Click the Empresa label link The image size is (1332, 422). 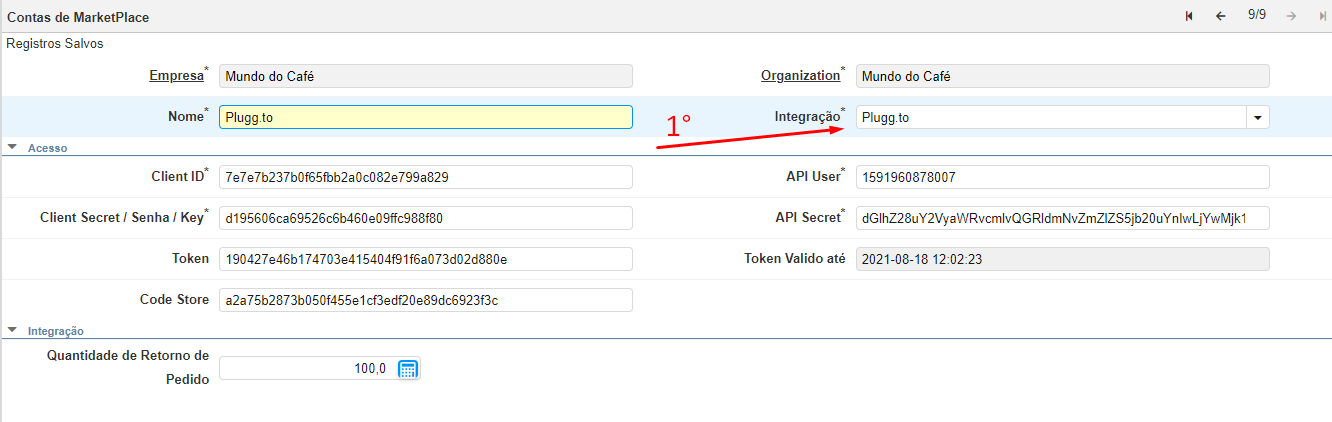coord(176,76)
